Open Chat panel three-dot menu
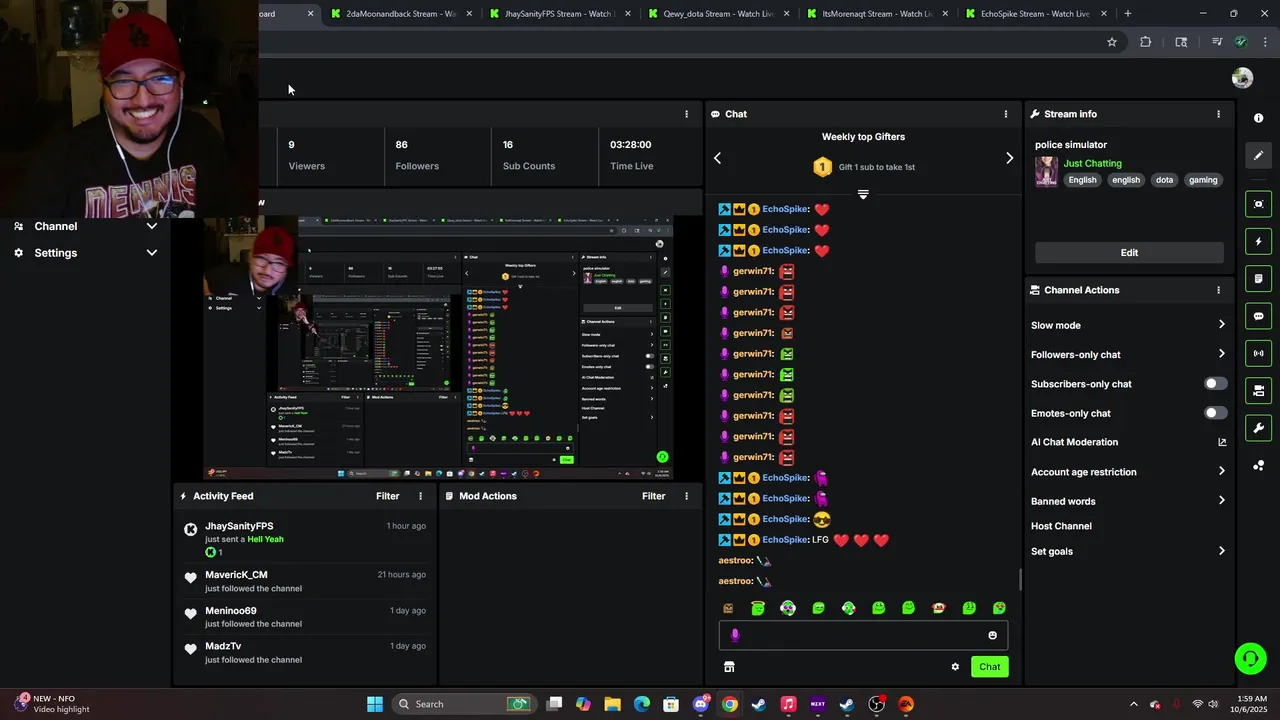Image resolution: width=1280 pixels, height=720 pixels. tap(1006, 114)
